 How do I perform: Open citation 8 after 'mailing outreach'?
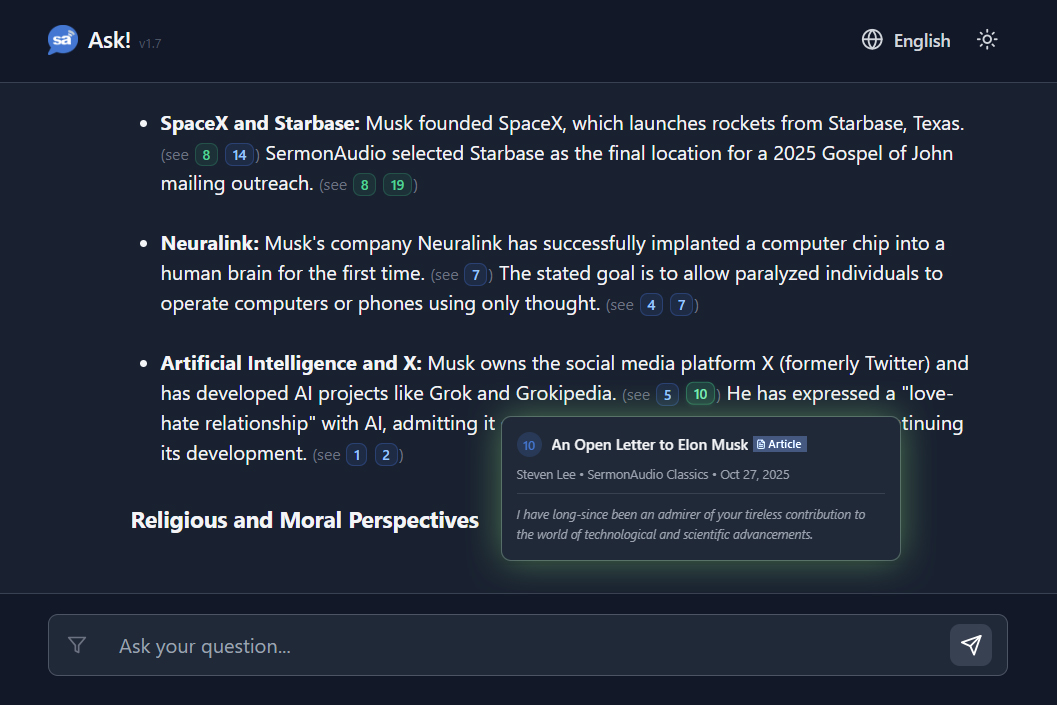pos(365,185)
